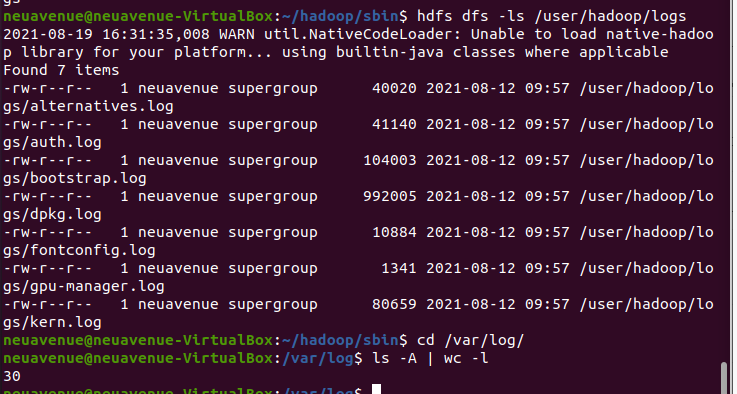This screenshot has height=394, width=737.
Task: Click the terminal scrollbar thumb
Action: (724, 378)
